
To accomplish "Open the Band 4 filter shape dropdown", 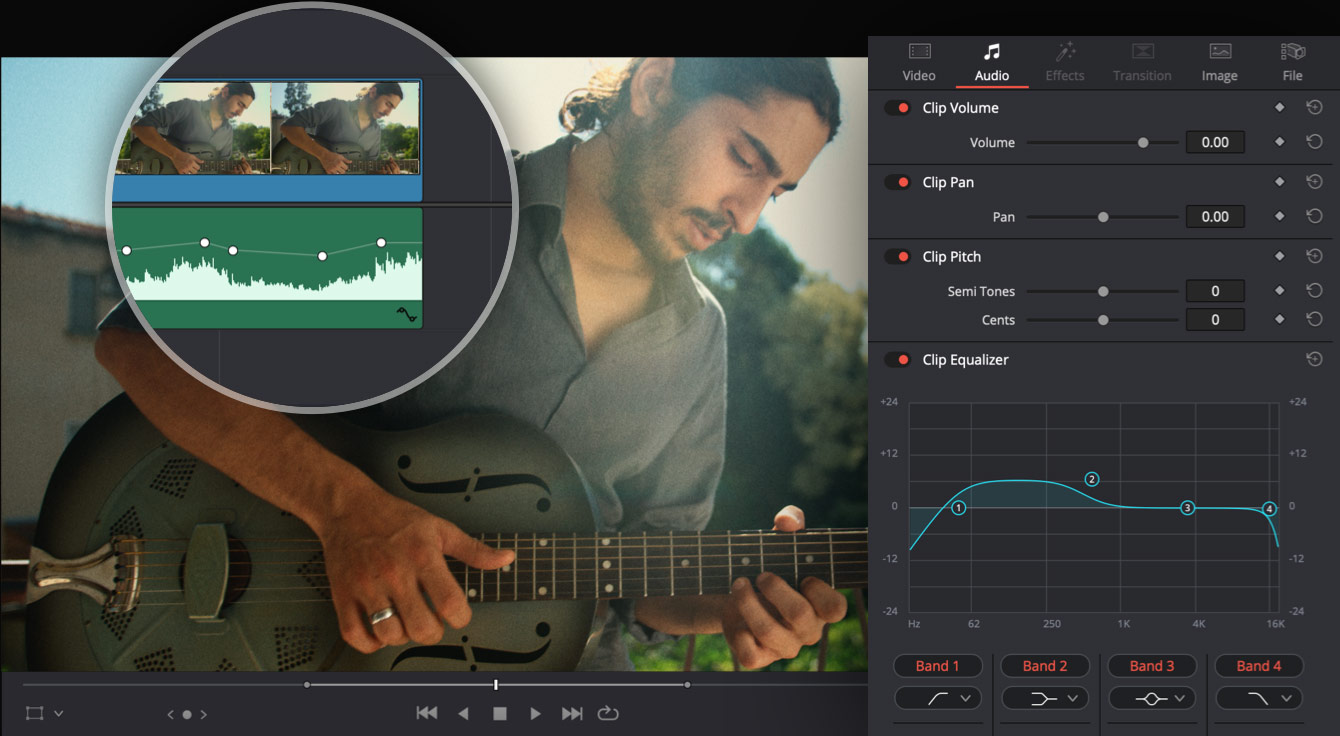I will coord(1258,698).
